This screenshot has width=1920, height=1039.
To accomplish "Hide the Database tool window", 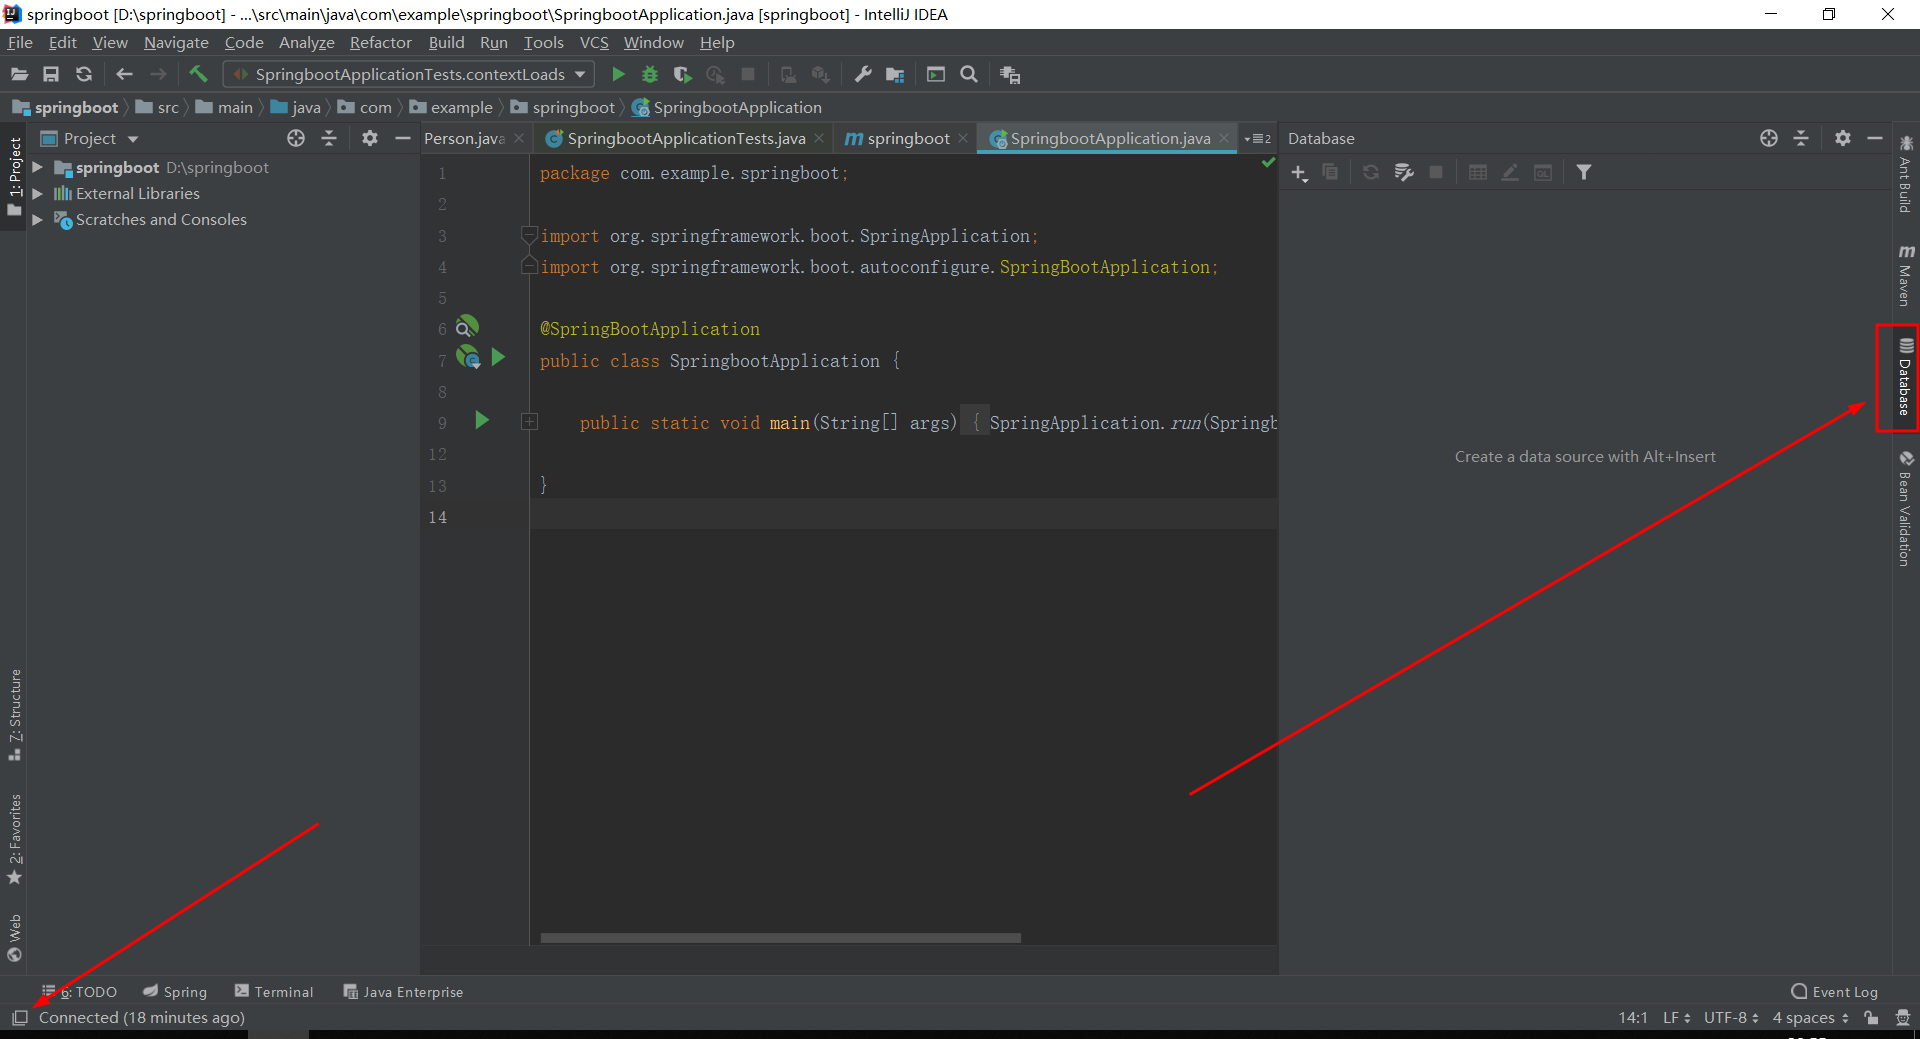I will (x=1875, y=138).
